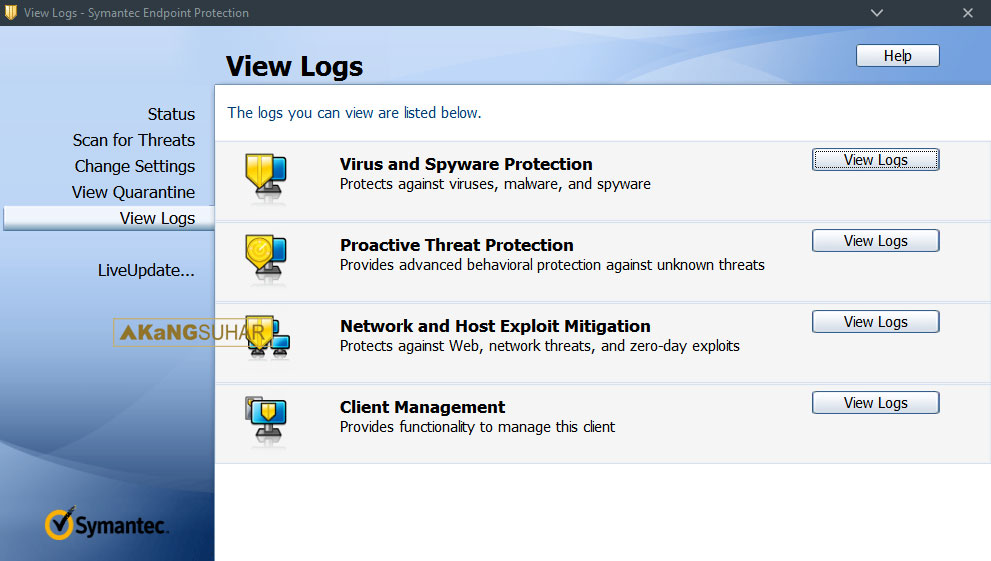Open the title bar chevron dropdown
Screen dimensions: 991x561
tap(877, 13)
